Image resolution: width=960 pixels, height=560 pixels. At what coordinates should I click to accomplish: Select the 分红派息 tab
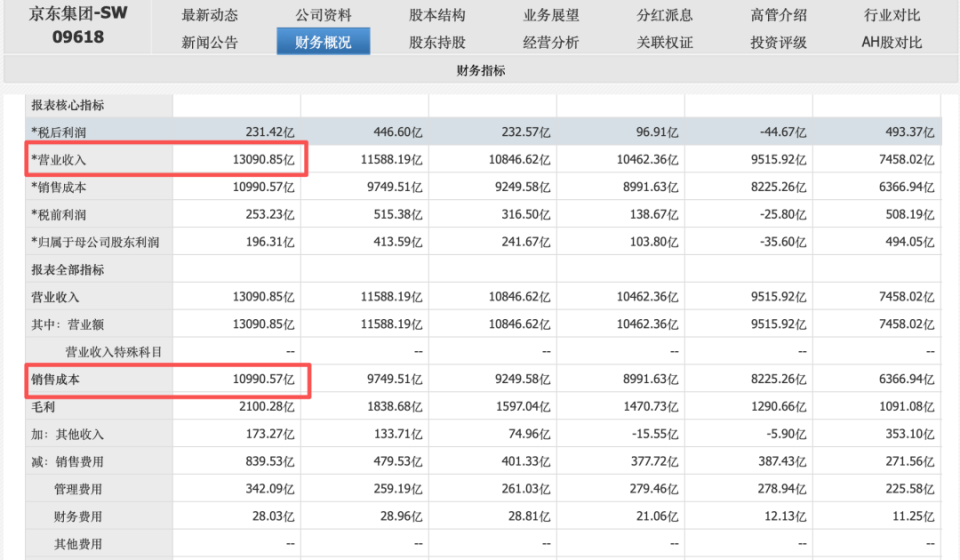click(664, 15)
